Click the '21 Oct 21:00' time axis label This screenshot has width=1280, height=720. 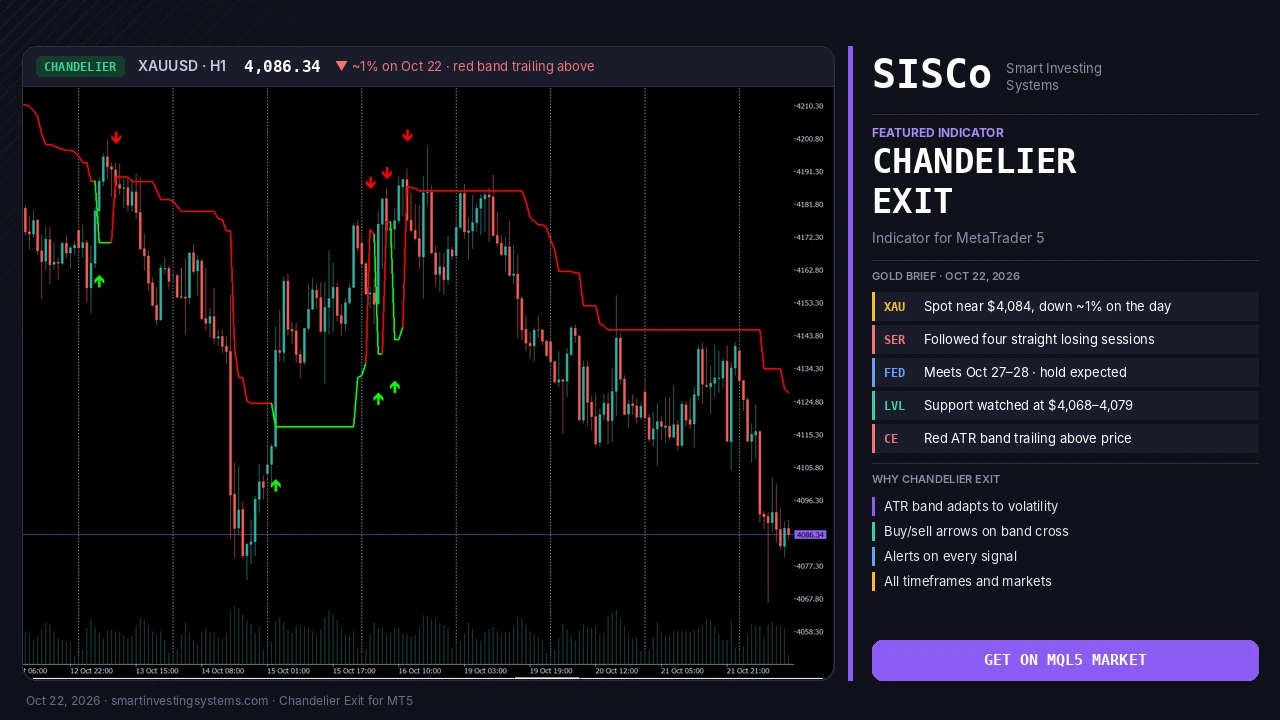point(748,671)
